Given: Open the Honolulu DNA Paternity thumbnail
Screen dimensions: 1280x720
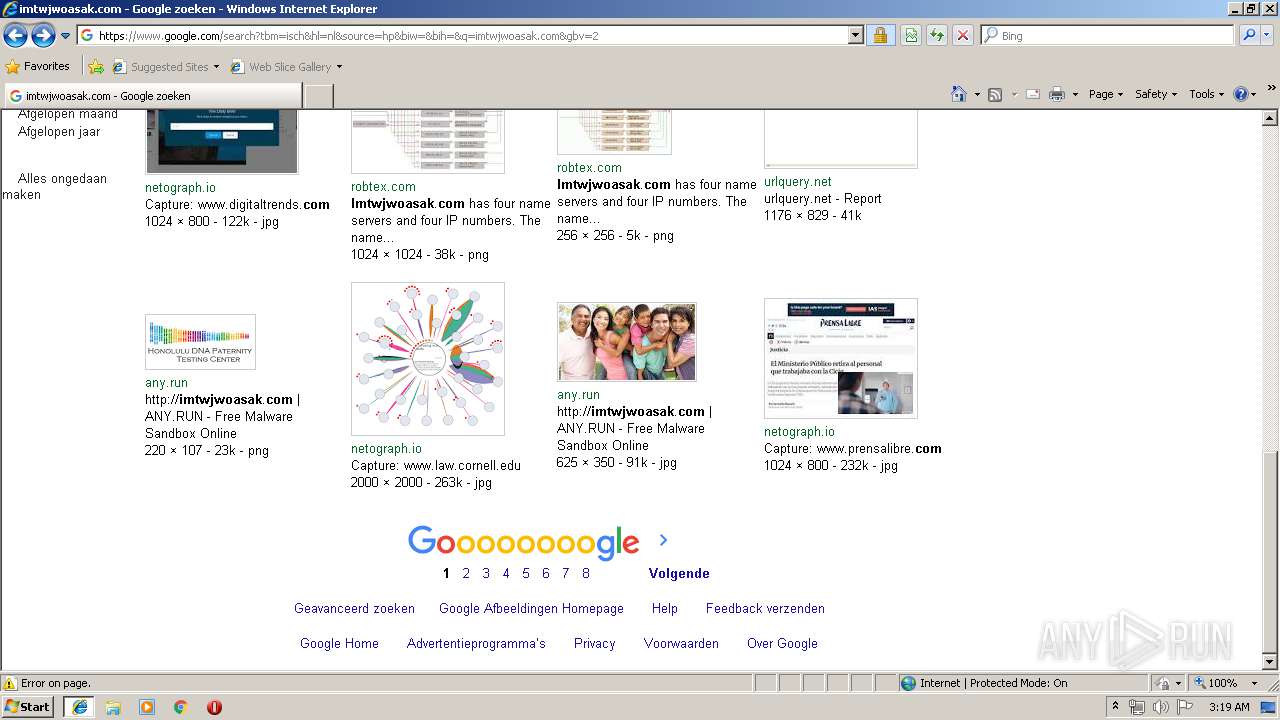Looking at the screenshot, I should (x=200, y=342).
